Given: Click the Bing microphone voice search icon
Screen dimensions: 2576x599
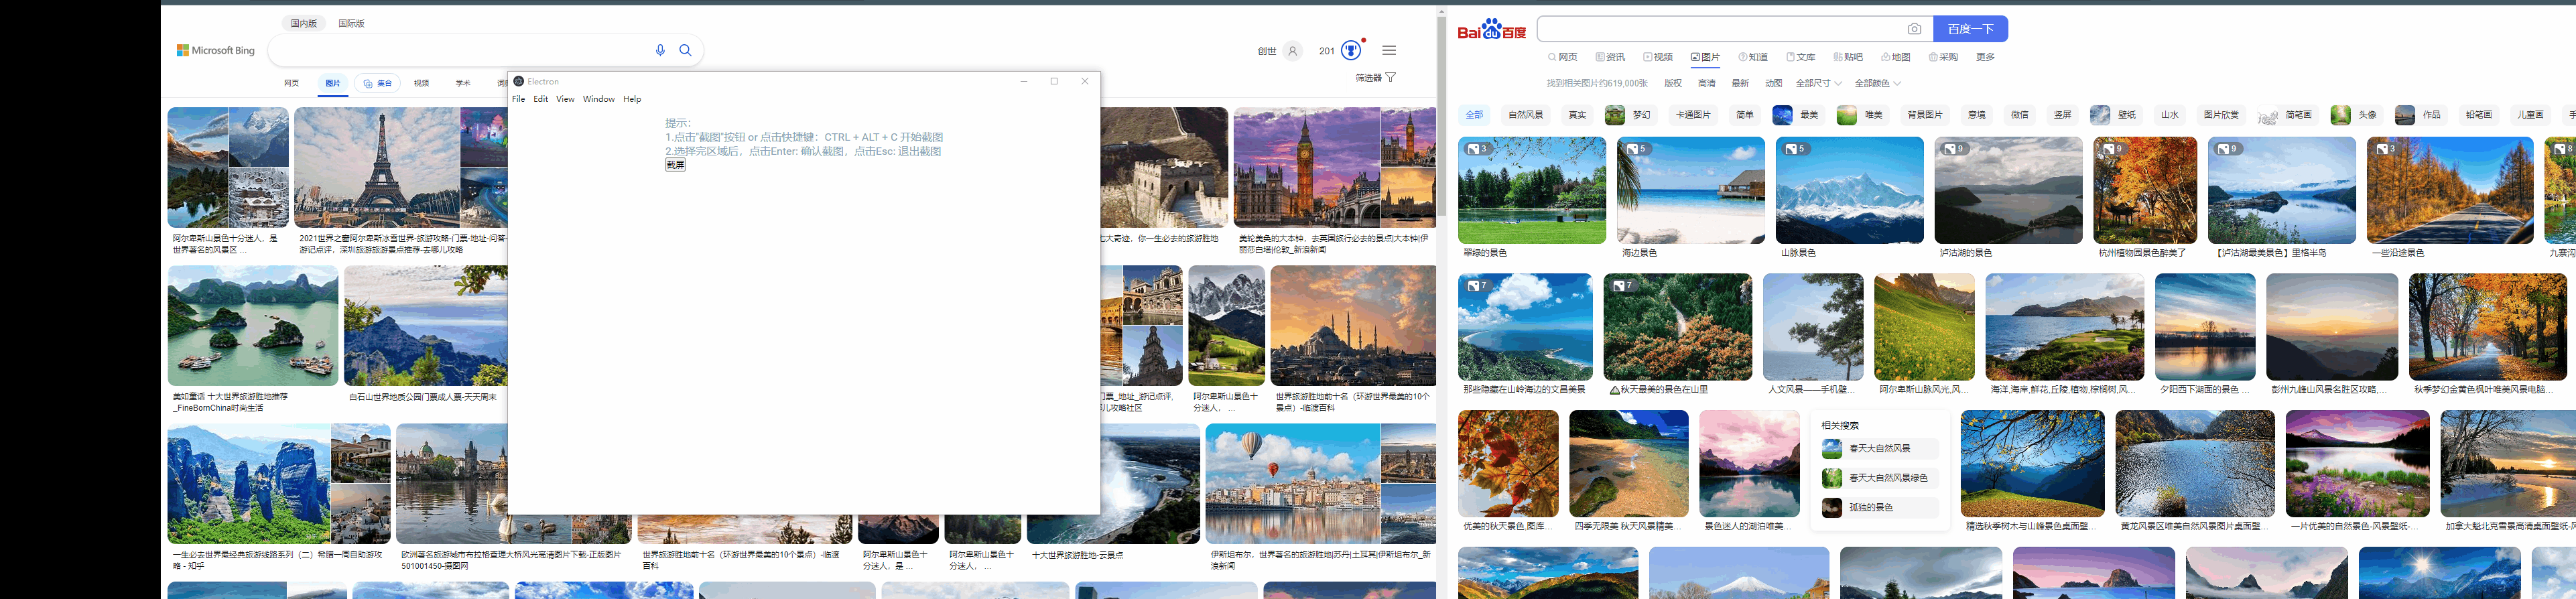Looking at the screenshot, I should [660, 50].
